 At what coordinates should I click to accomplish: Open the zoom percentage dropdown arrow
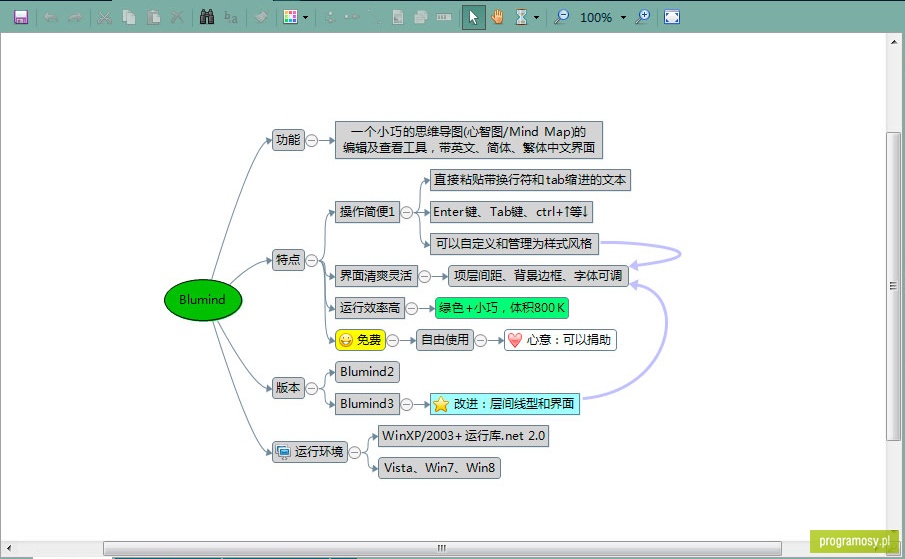pos(623,17)
